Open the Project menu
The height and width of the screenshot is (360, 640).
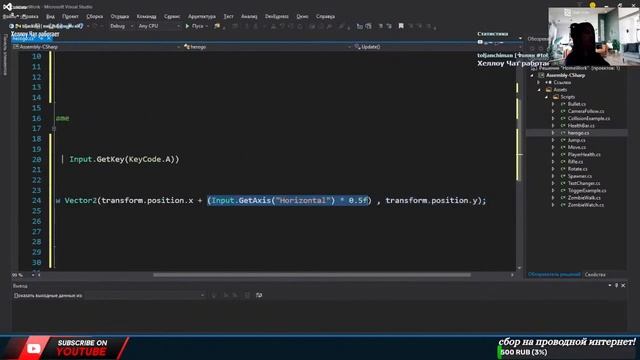70,16
